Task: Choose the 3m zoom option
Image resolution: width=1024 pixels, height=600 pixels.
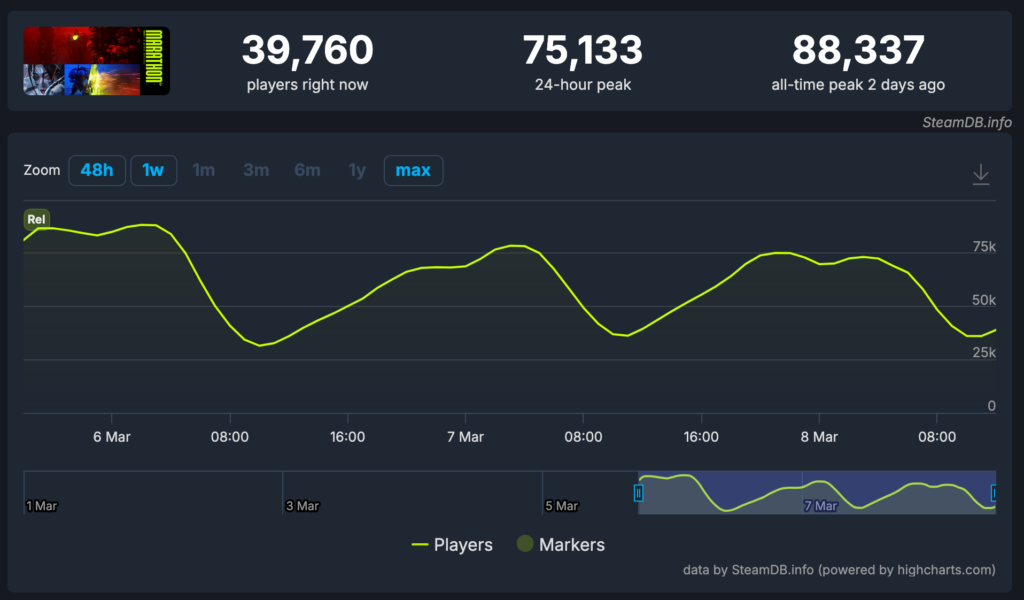Action: point(256,170)
